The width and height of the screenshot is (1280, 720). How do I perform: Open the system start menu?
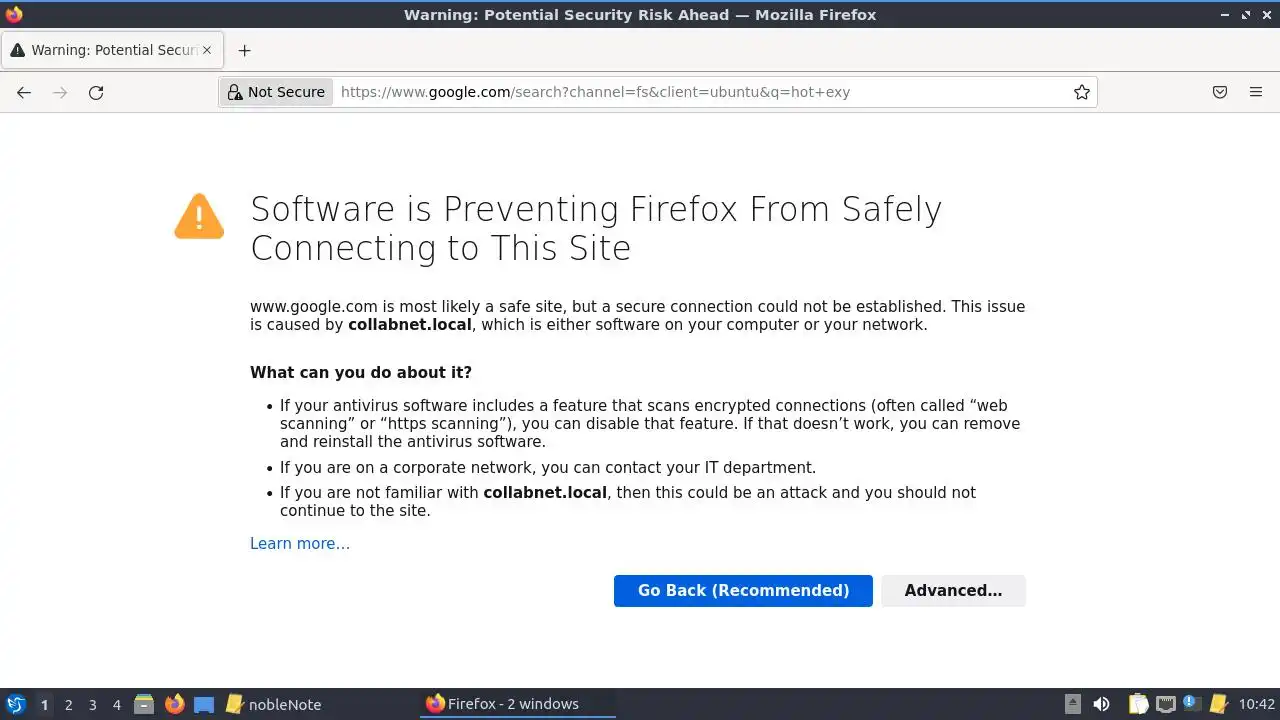coord(16,704)
